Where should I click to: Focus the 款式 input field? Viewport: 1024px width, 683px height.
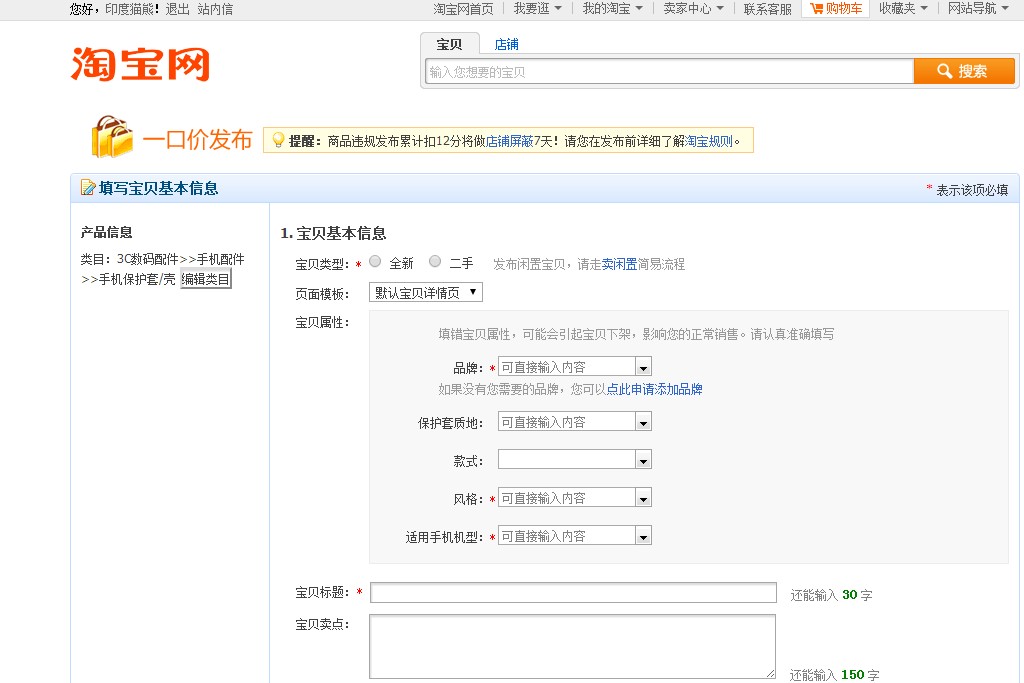pos(567,460)
